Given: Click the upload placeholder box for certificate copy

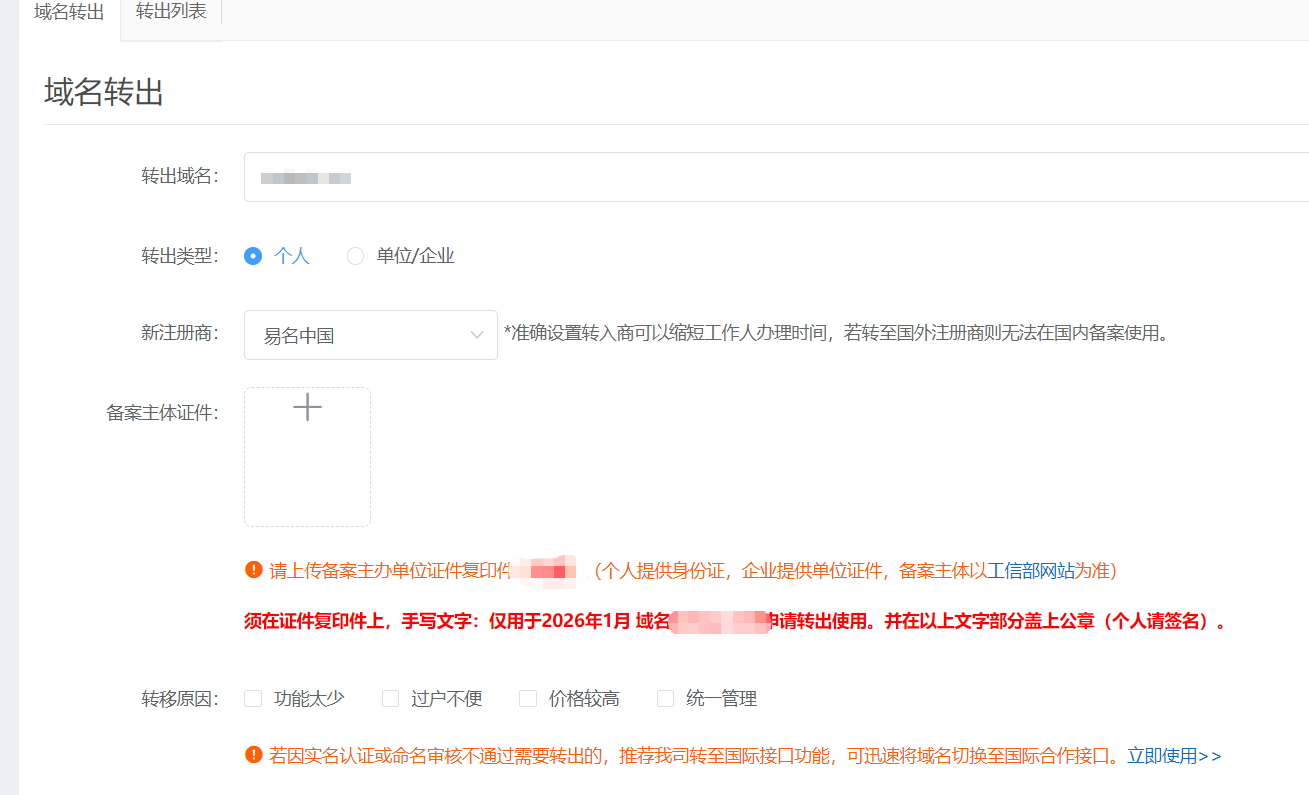Looking at the screenshot, I should [307, 456].
